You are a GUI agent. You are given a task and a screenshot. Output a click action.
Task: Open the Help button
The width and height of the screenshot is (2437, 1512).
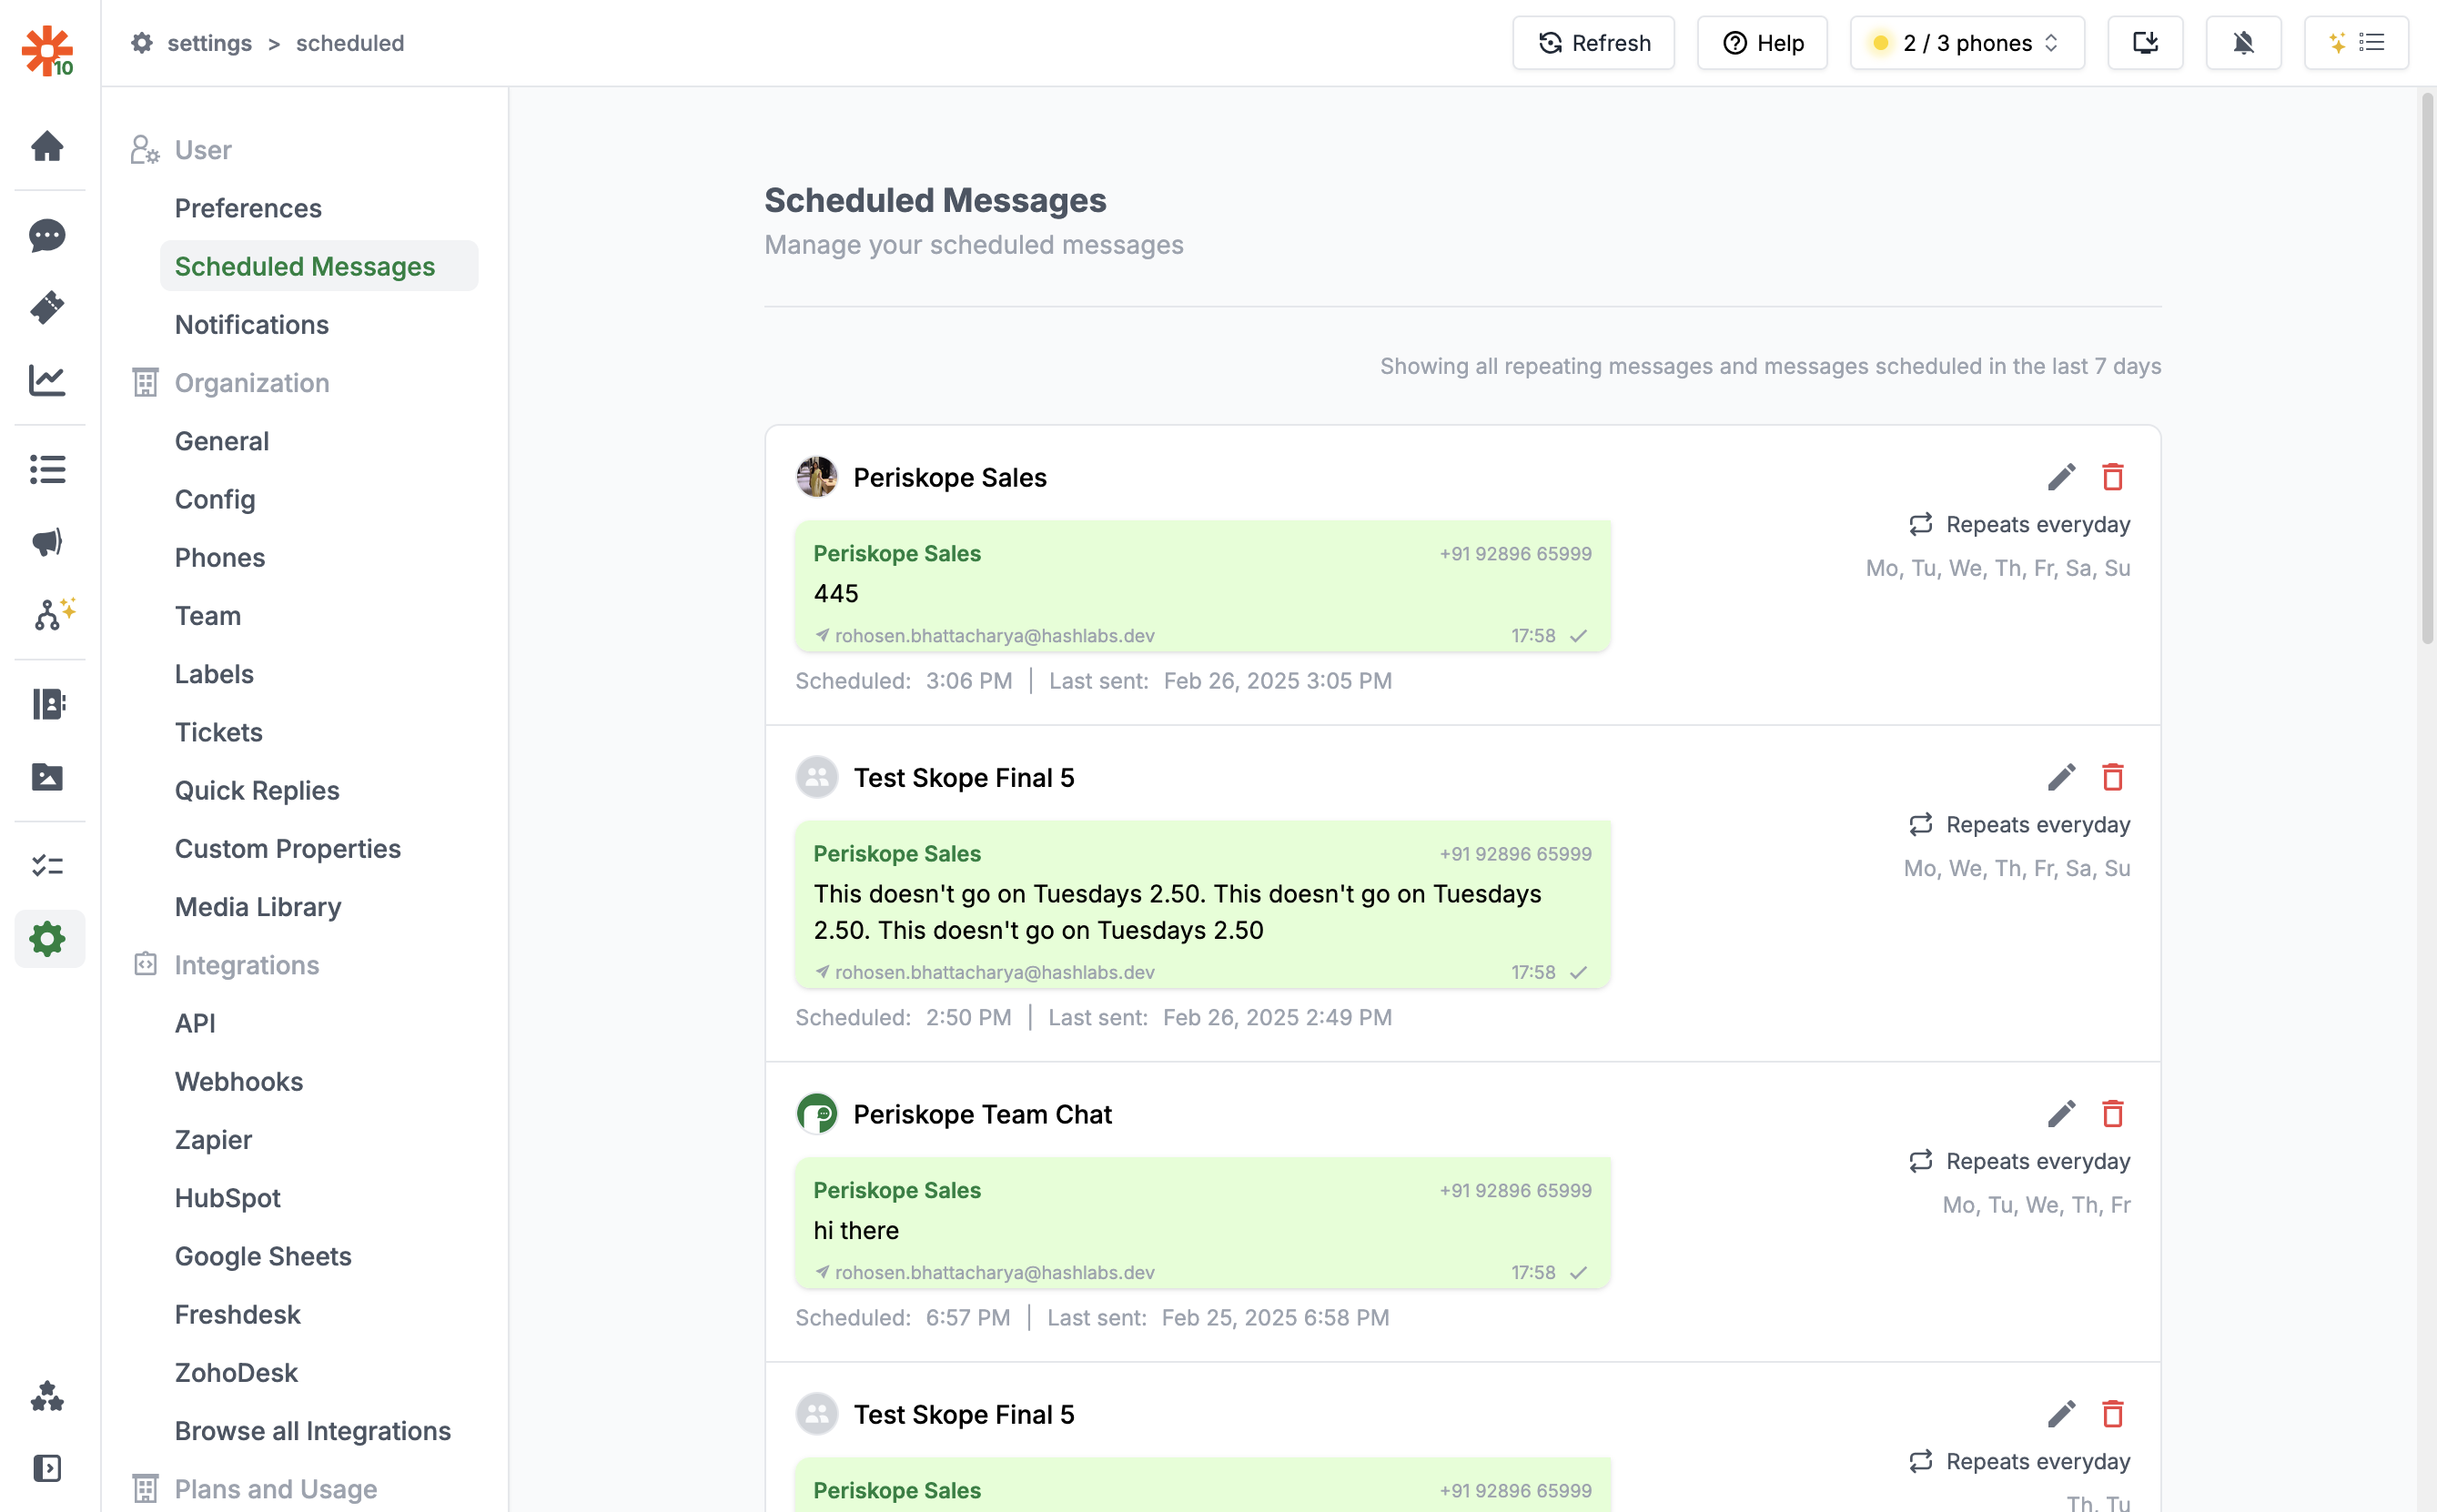click(1762, 43)
